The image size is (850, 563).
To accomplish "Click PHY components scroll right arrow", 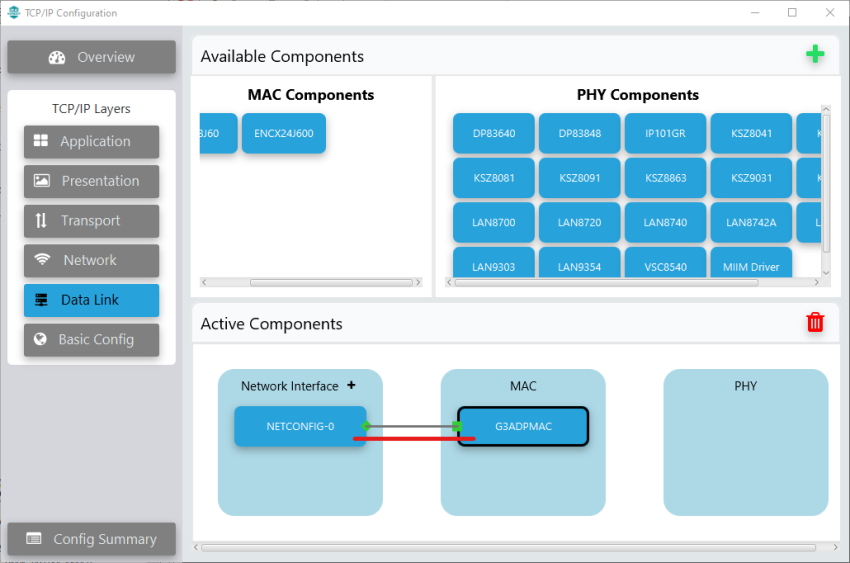I will (816, 282).
